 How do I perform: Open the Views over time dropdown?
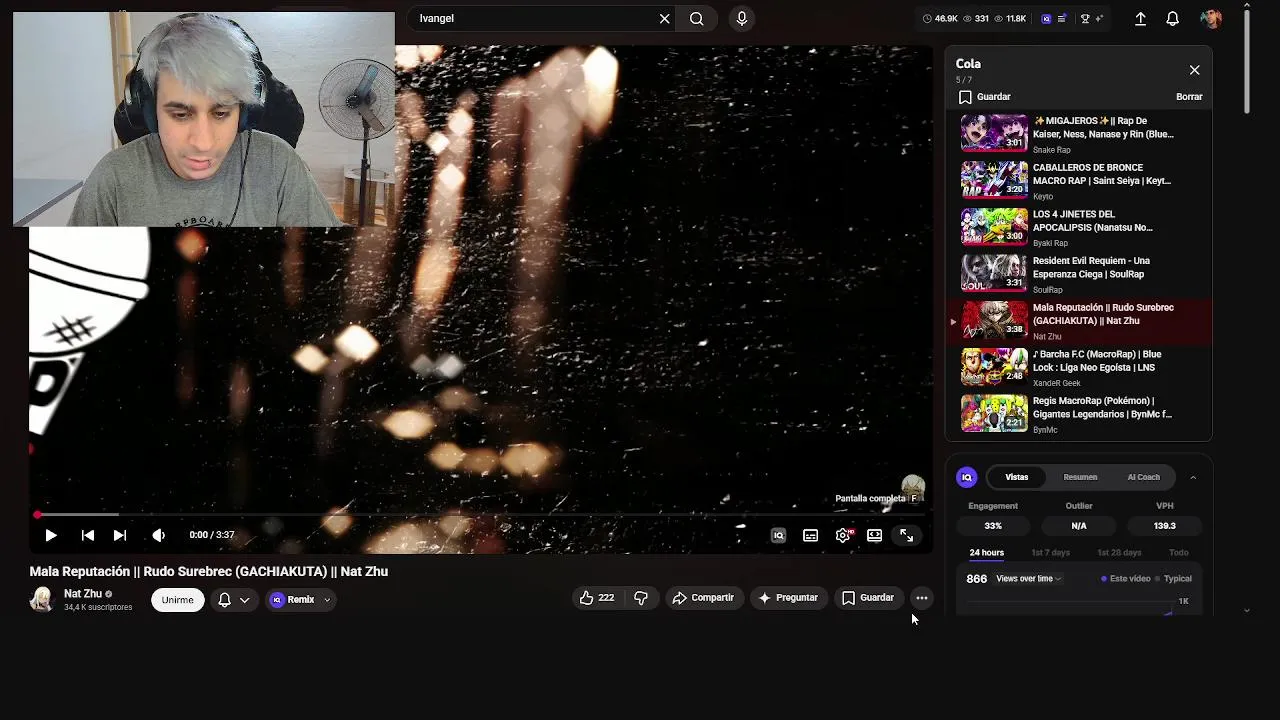(x=1029, y=579)
